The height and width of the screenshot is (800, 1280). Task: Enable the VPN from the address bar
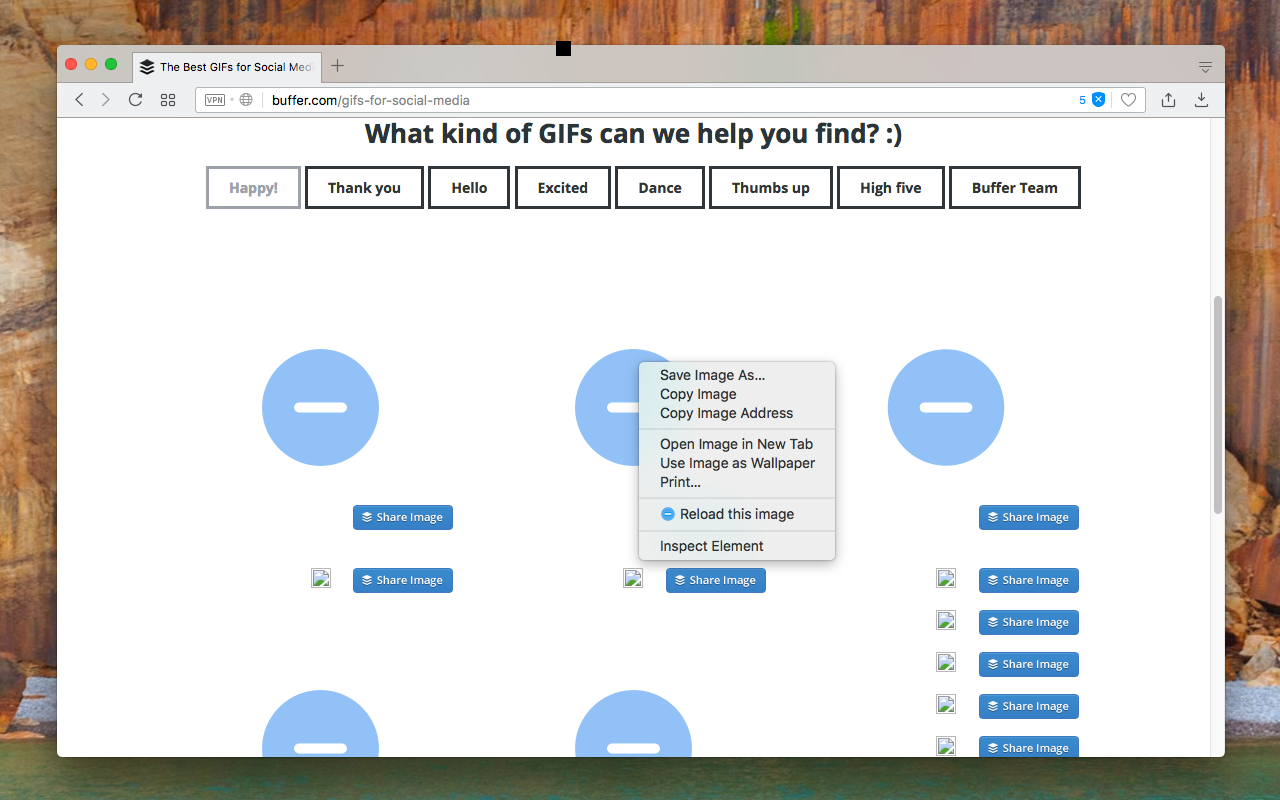coord(214,100)
